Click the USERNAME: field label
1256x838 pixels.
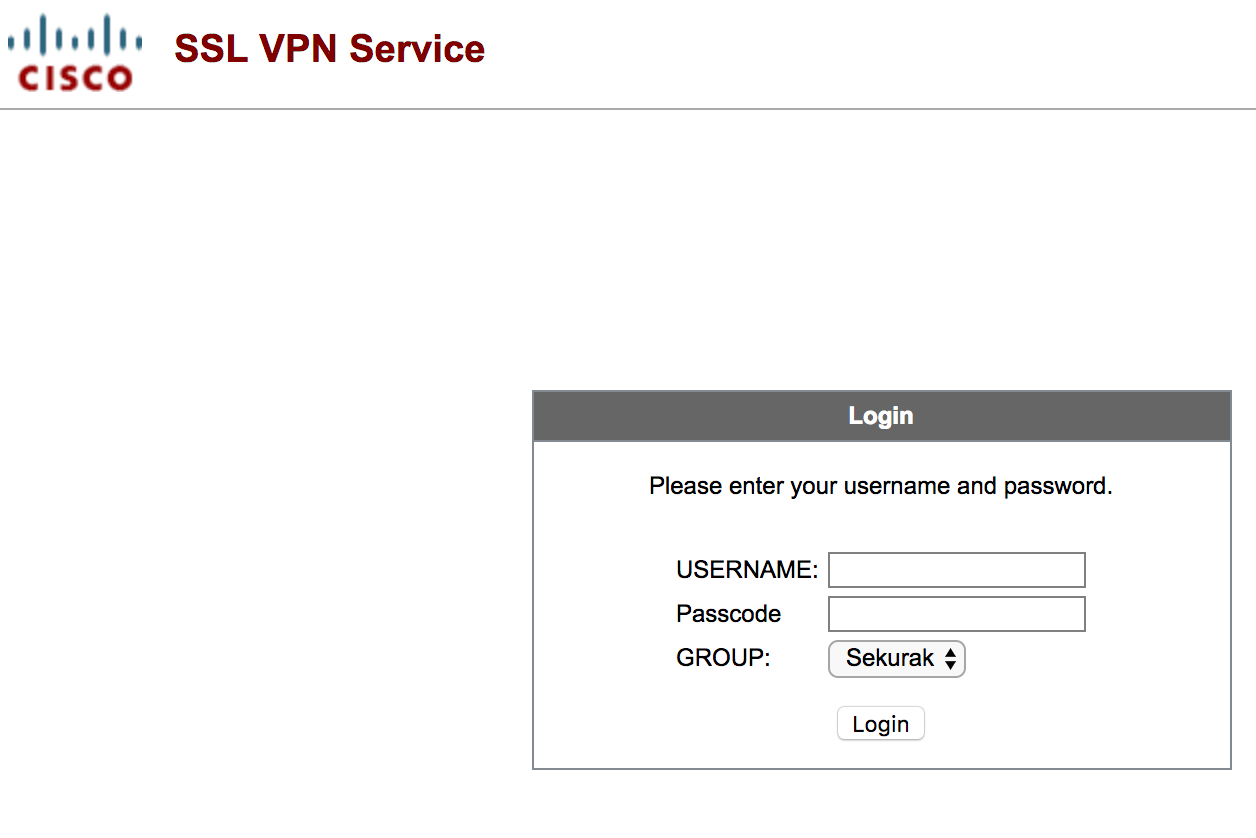747,570
